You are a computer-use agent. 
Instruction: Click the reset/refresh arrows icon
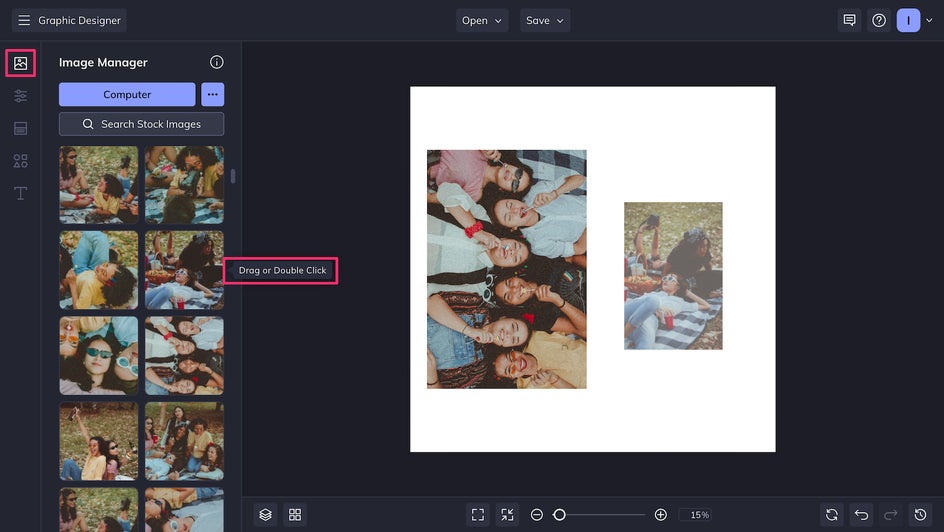pos(832,515)
